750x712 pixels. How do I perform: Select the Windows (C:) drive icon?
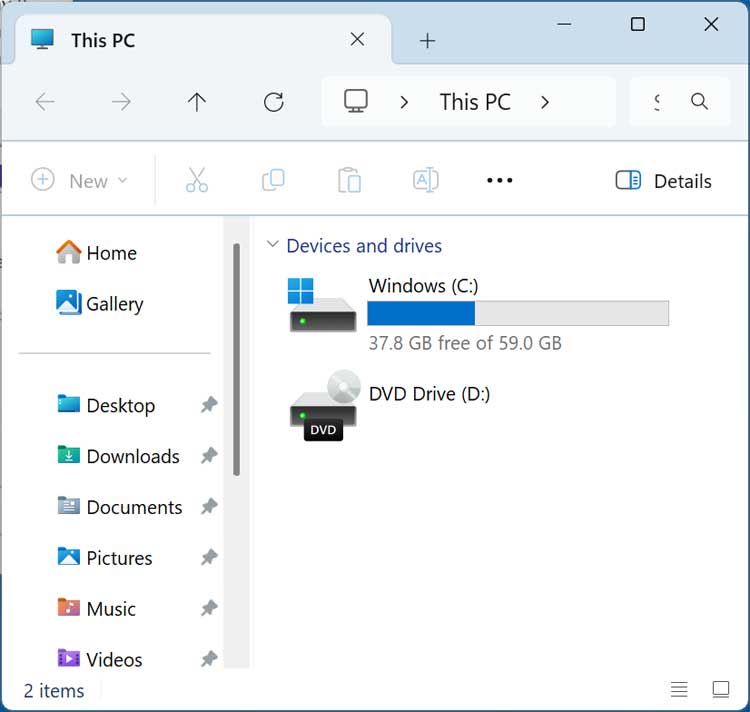[322, 305]
